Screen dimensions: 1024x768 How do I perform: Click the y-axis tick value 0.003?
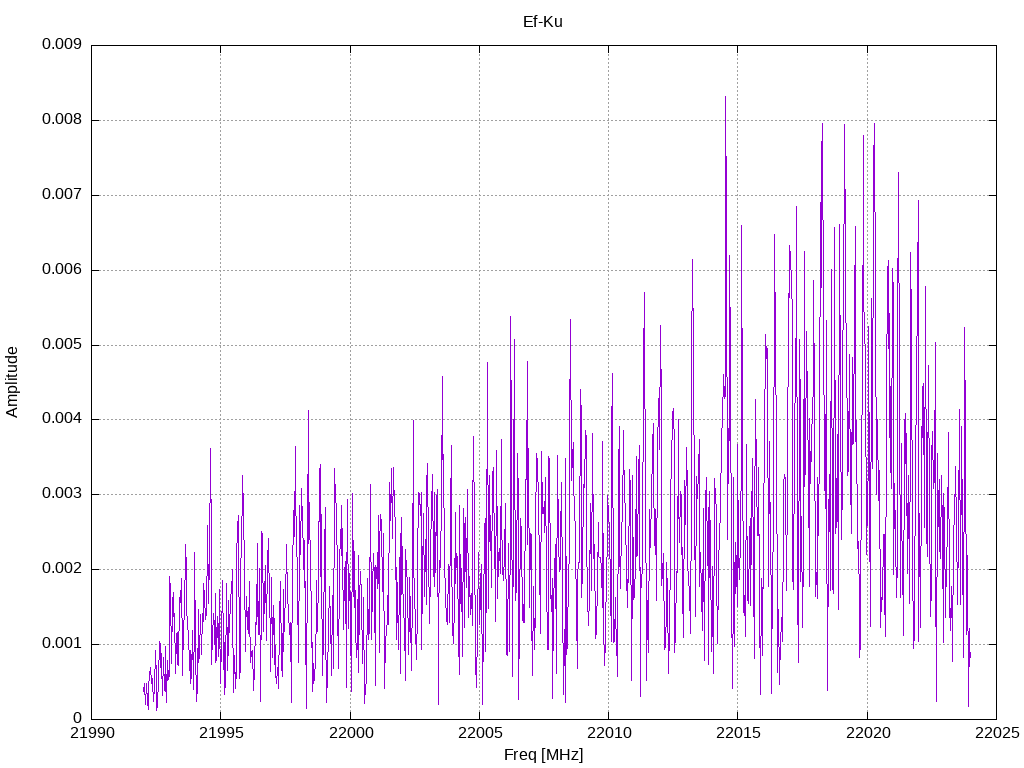(x=62, y=494)
